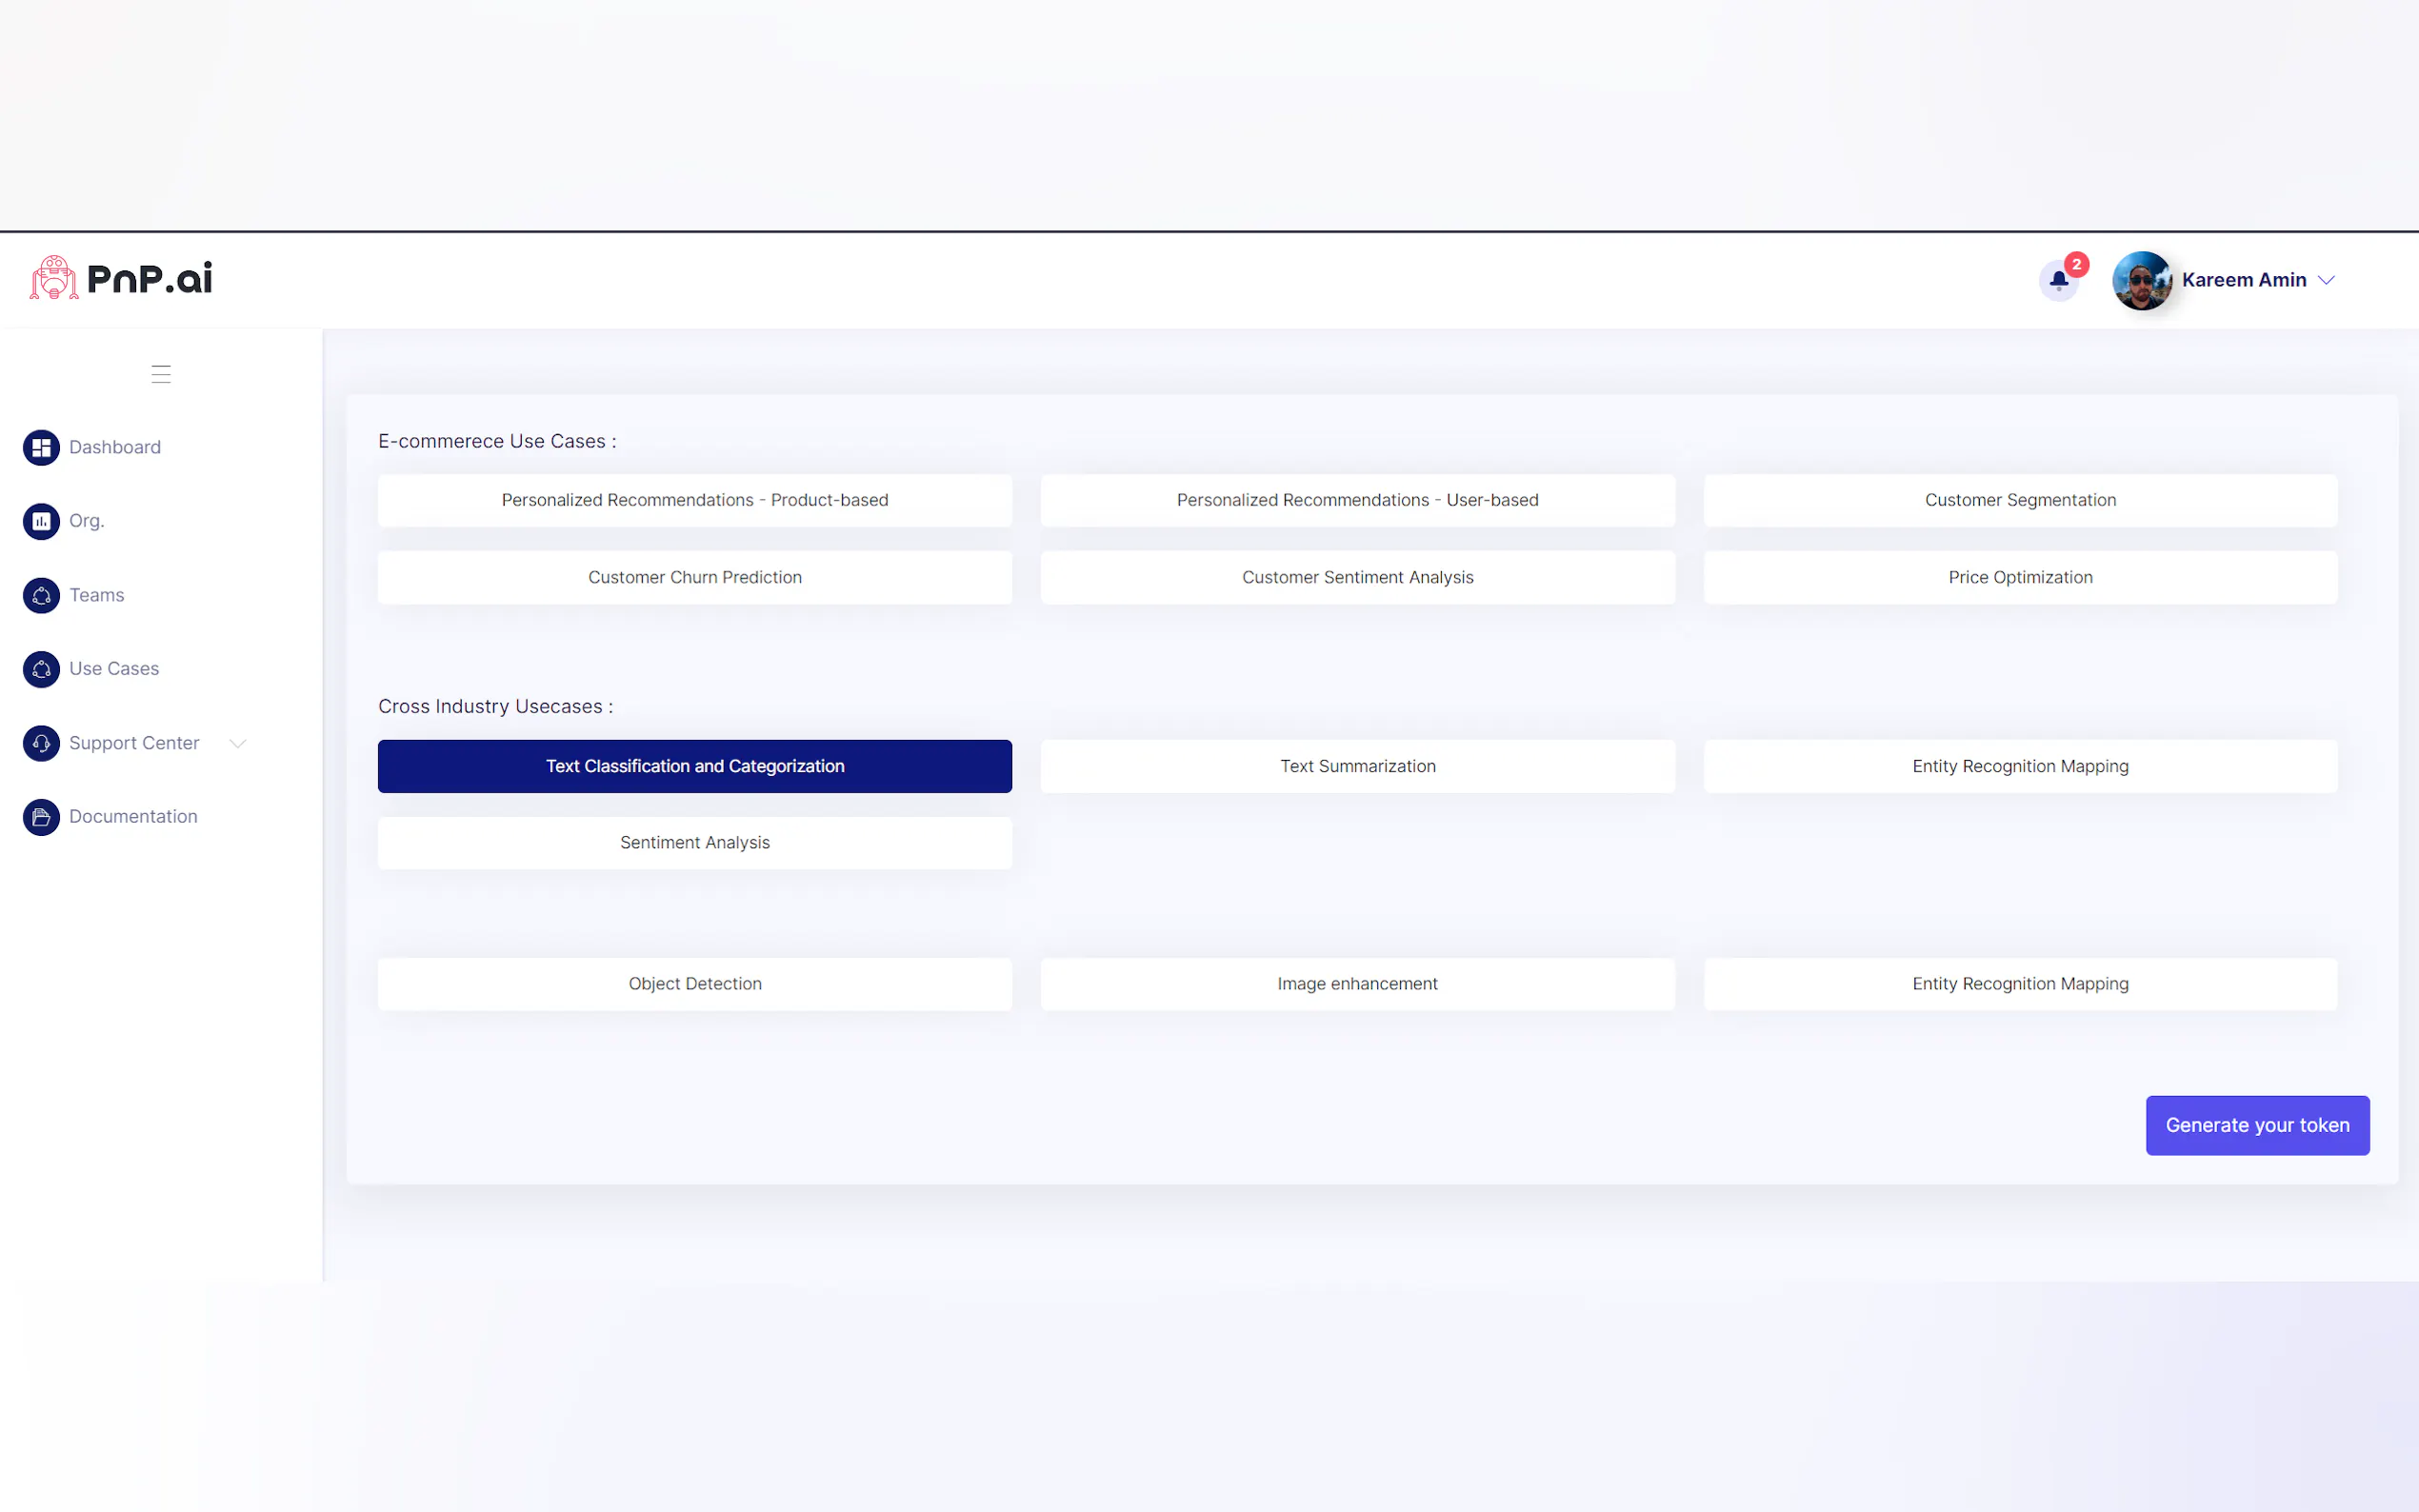
Task: Choose the Price Optimization use case
Action: point(2019,577)
